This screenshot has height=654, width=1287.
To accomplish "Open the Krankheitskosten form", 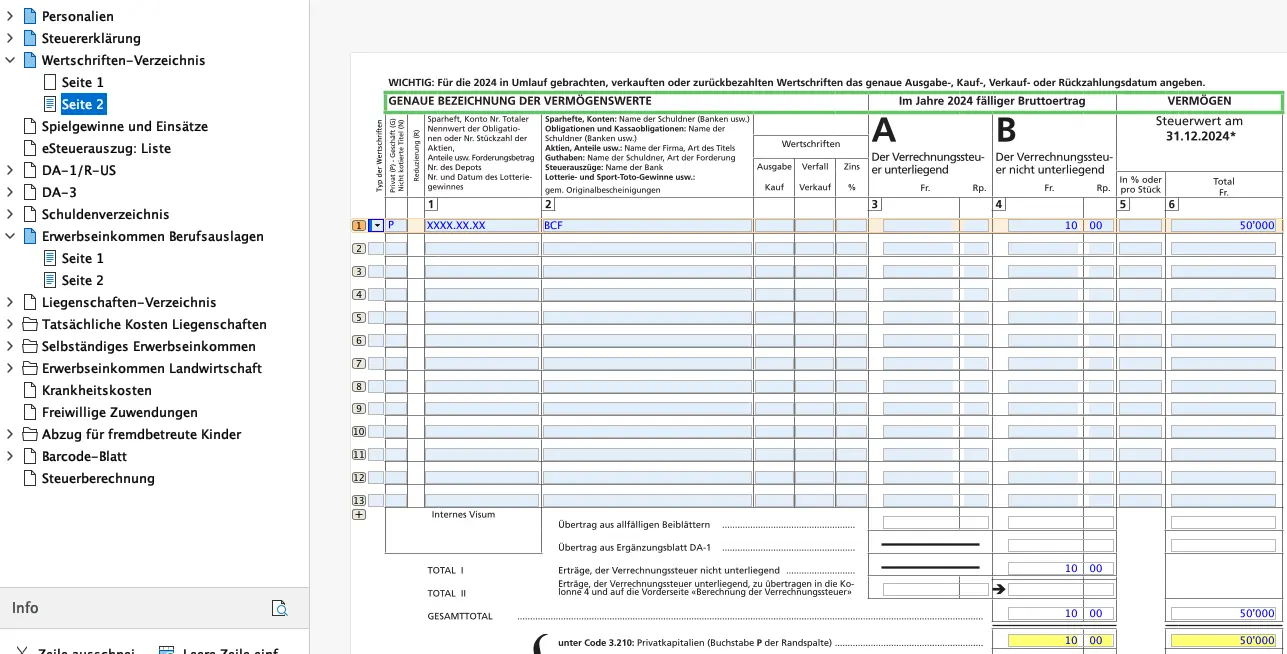I will (96, 390).
